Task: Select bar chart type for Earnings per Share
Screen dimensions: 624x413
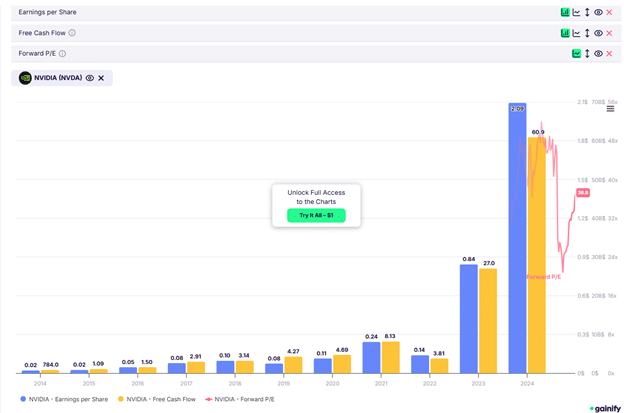Action: point(565,12)
